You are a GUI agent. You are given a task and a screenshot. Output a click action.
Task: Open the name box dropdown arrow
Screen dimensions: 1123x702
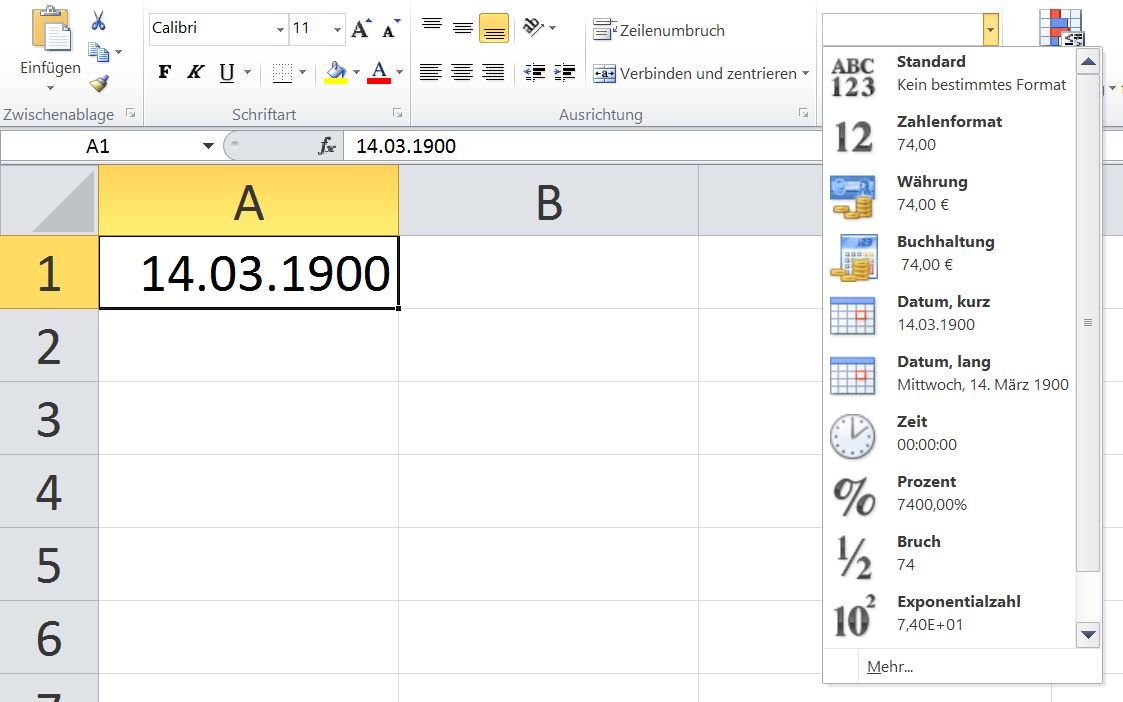(x=208, y=146)
